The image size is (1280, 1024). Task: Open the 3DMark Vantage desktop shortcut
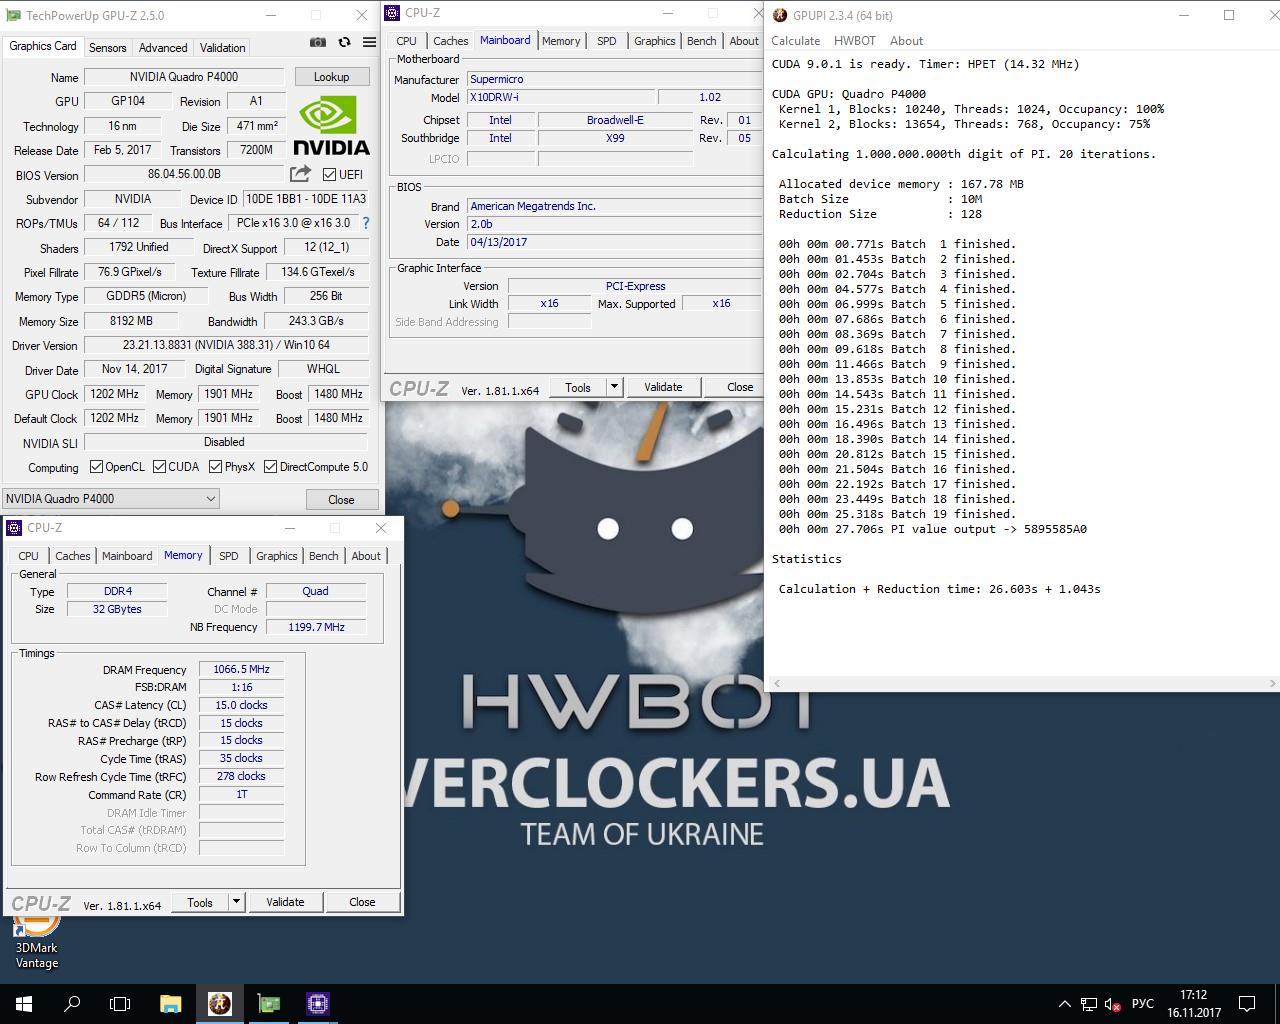pyautogui.click(x=36, y=940)
